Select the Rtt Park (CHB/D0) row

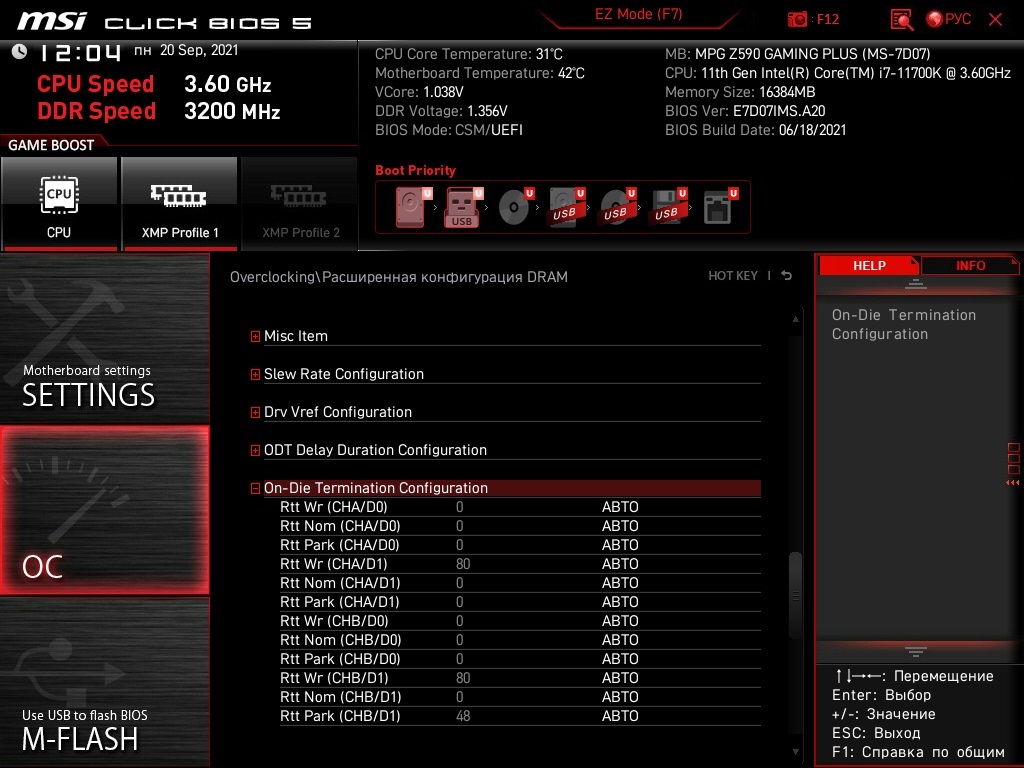click(x=520, y=658)
